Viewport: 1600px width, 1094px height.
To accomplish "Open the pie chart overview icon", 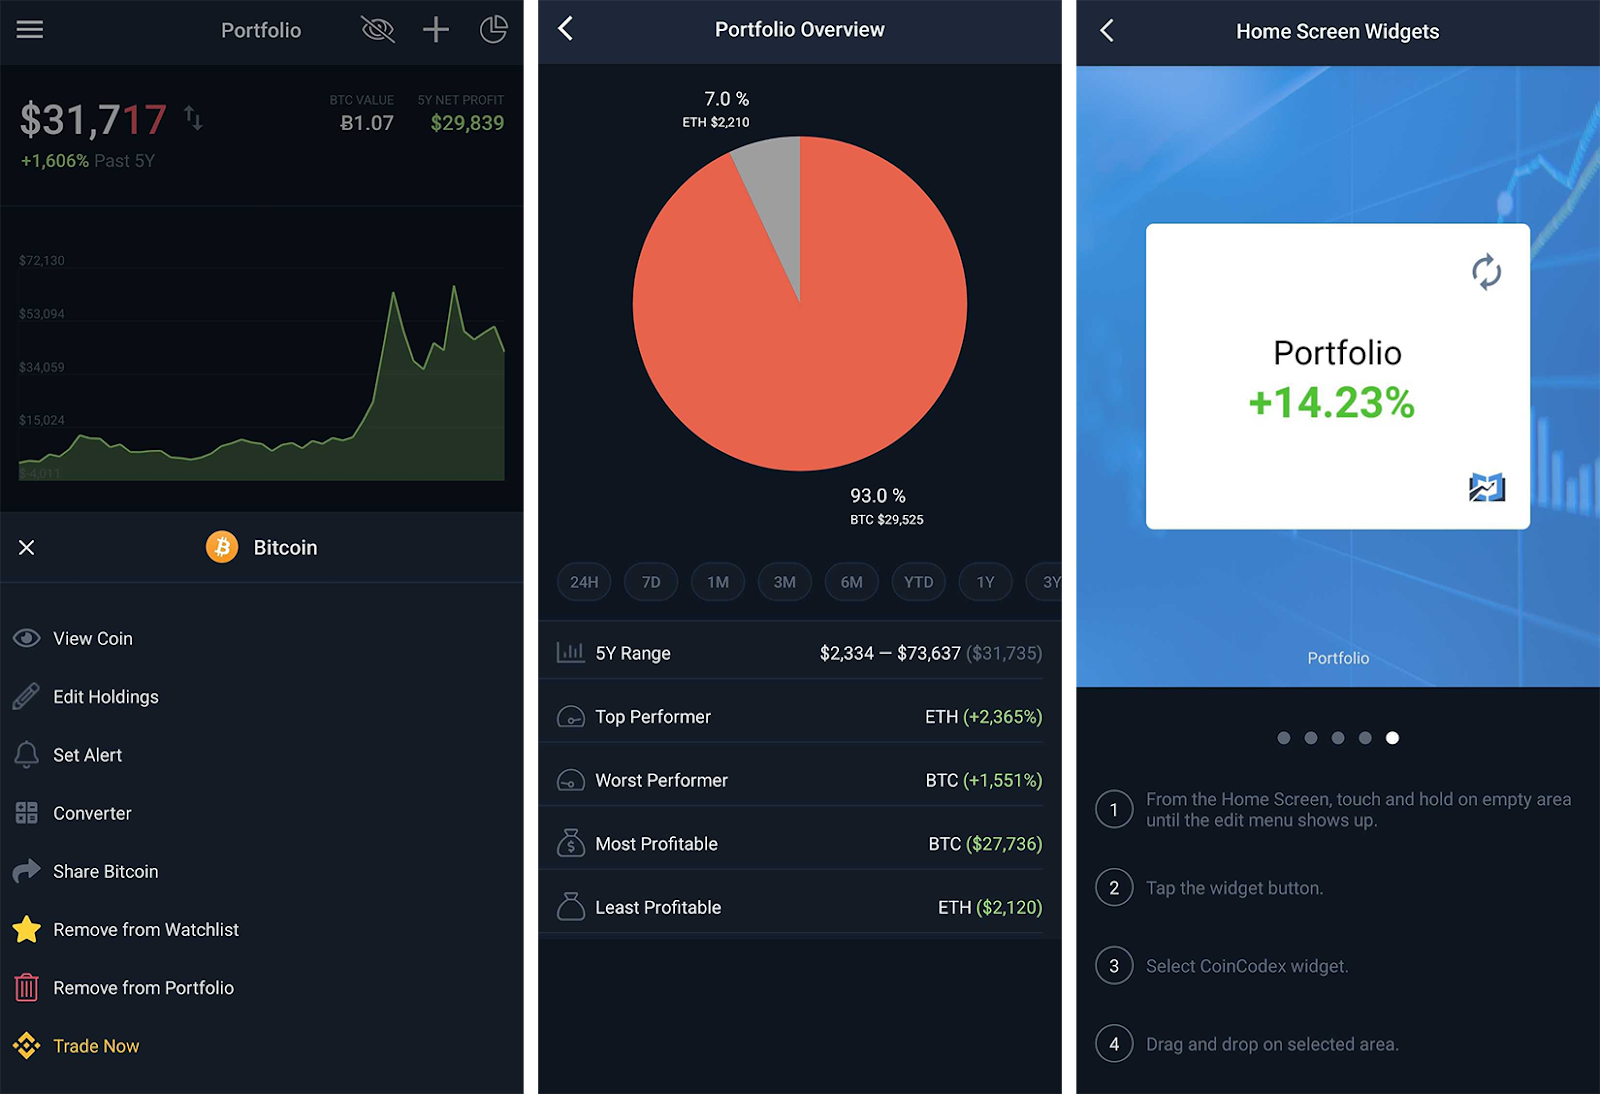I will point(493,29).
